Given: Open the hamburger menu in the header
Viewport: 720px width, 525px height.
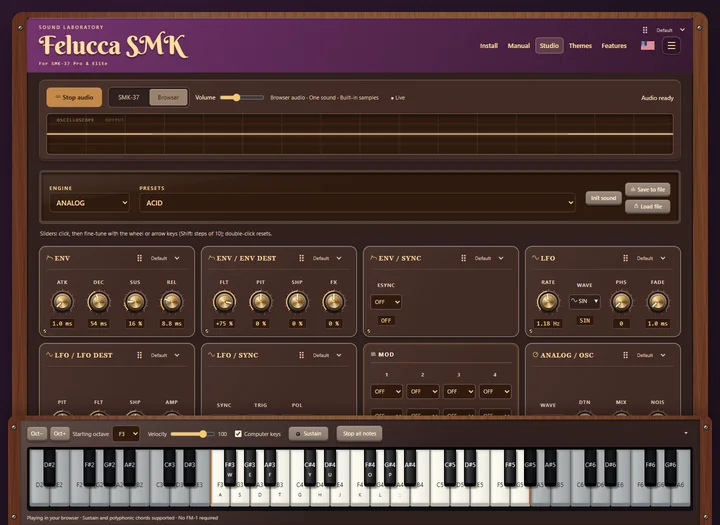Looking at the screenshot, I should [671, 45].
